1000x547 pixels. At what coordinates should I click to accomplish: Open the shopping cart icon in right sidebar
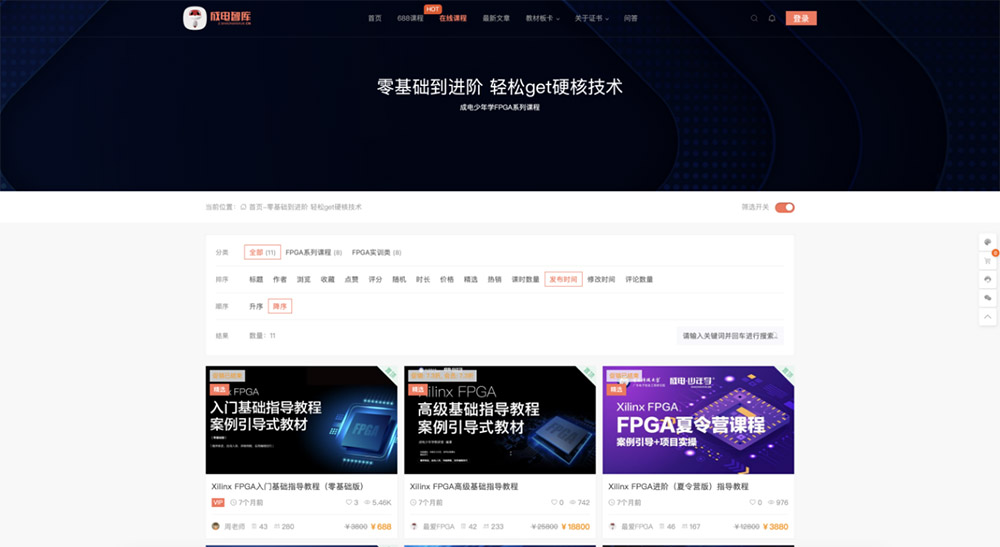coord(987,261)
